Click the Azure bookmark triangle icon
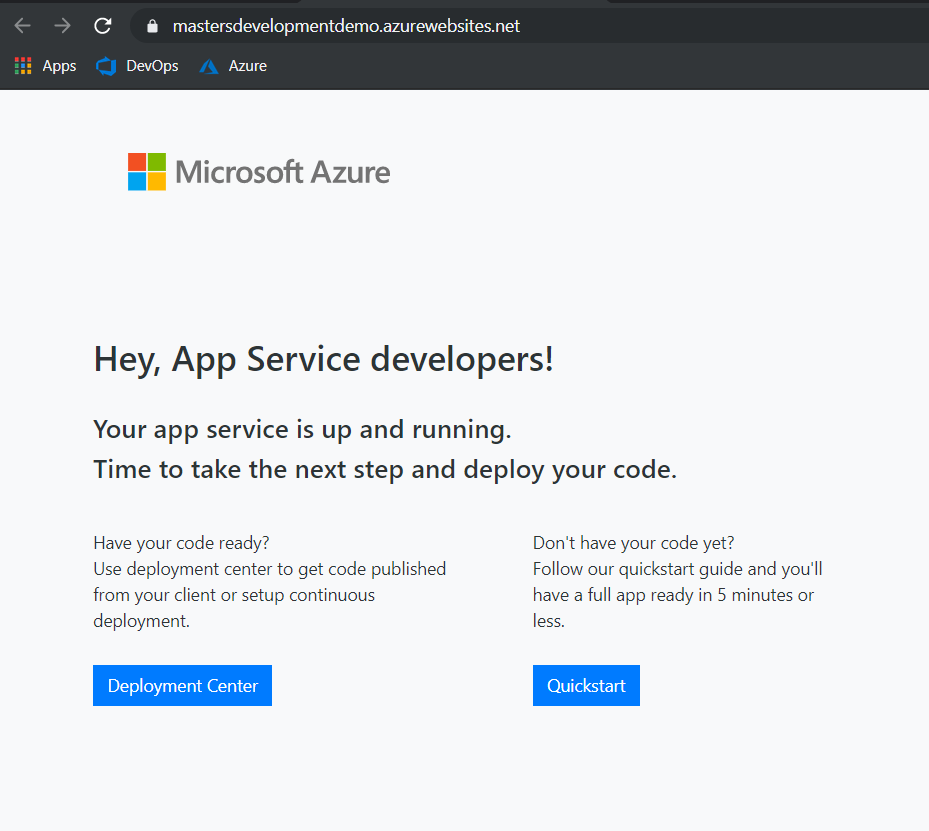The width and height of the screenshot is (929, 831). 209,67
